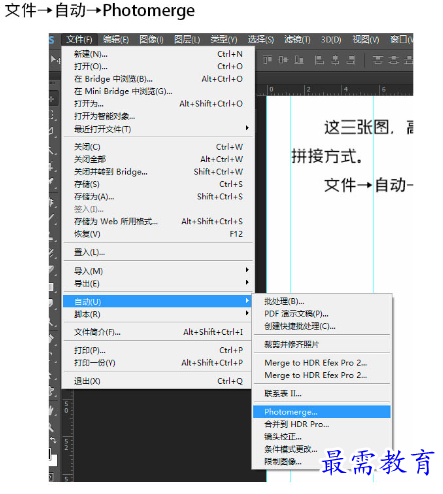443x494 pixels.
Task: Open the 图像(I) menu
Action: click(152, 40)
